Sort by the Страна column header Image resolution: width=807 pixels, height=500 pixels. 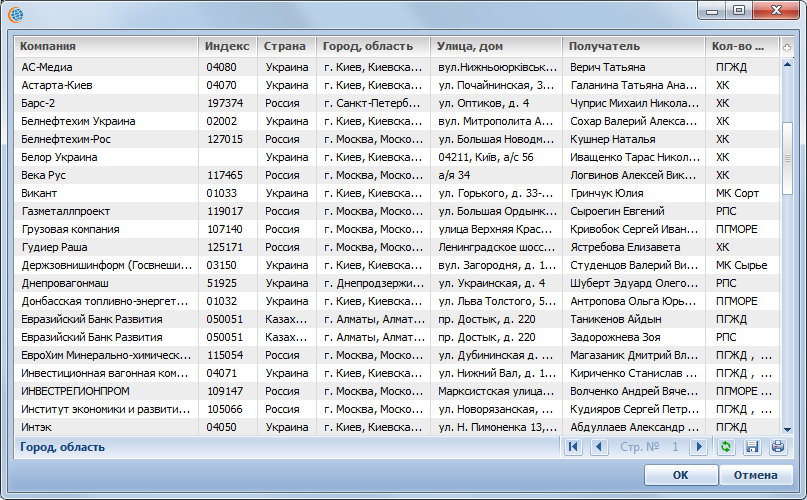[x=287, y=46]
